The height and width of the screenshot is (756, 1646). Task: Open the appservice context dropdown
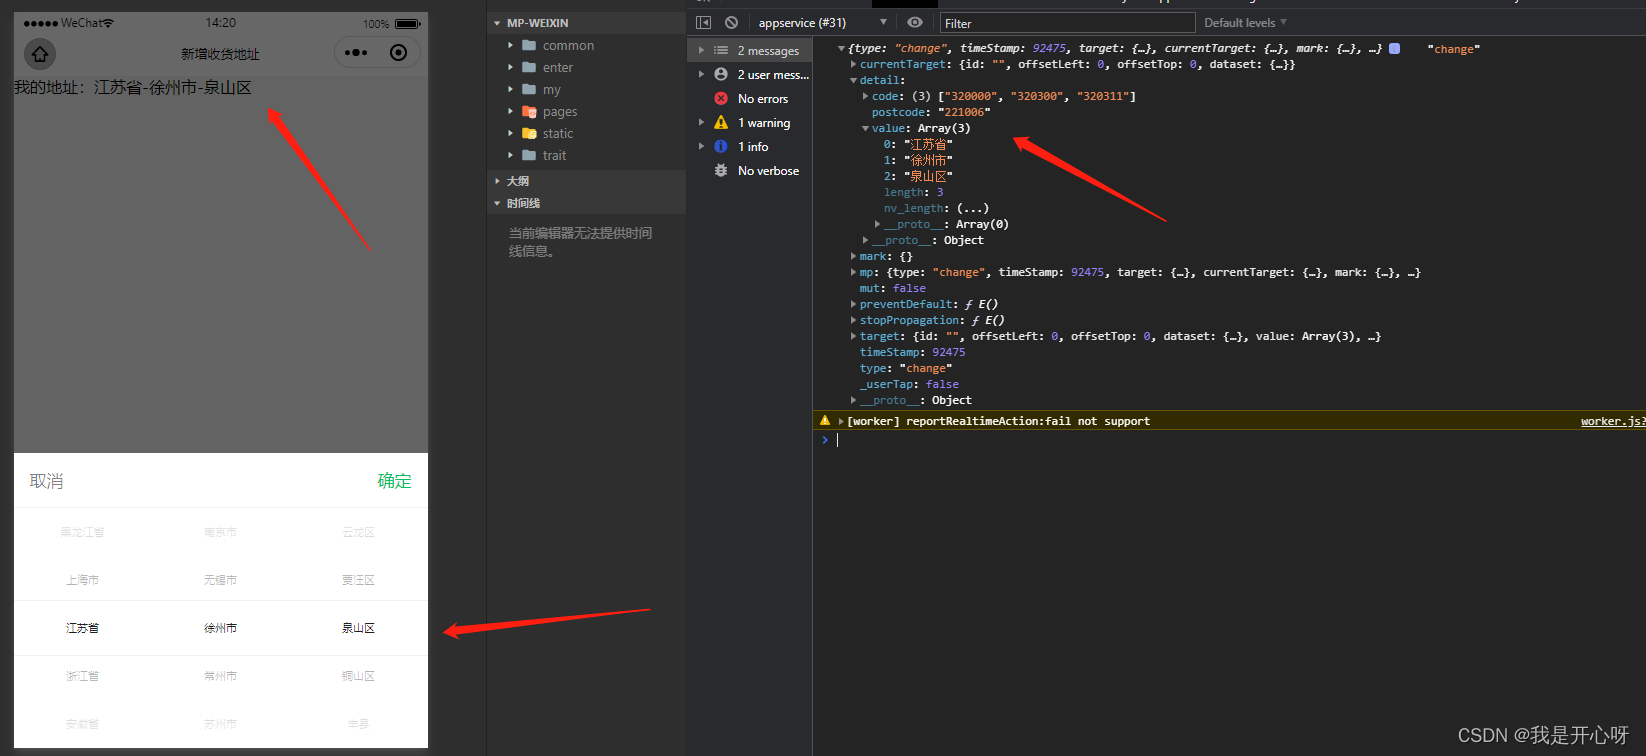click(x=822, y=23)
